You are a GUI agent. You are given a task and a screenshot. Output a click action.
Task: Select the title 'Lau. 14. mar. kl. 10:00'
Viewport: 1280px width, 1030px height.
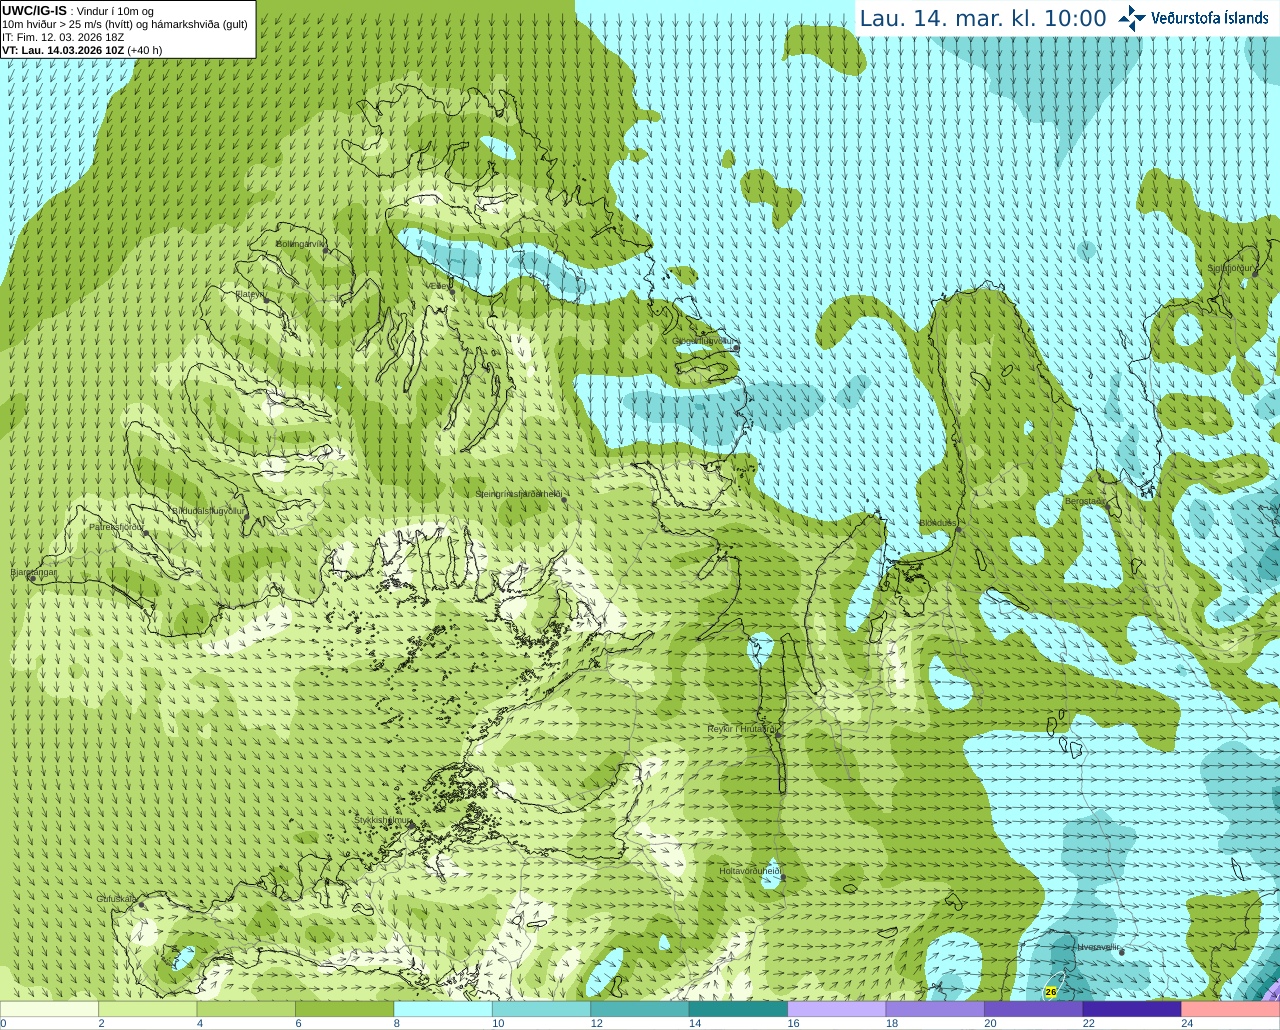tap(983, 18)
